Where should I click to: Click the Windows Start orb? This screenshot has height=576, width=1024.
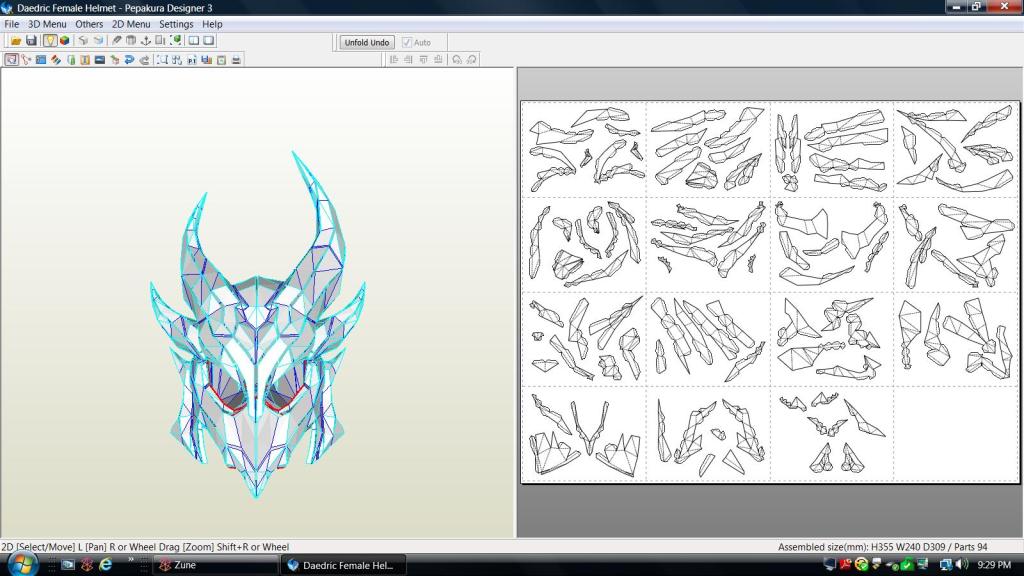pos(22,564)
